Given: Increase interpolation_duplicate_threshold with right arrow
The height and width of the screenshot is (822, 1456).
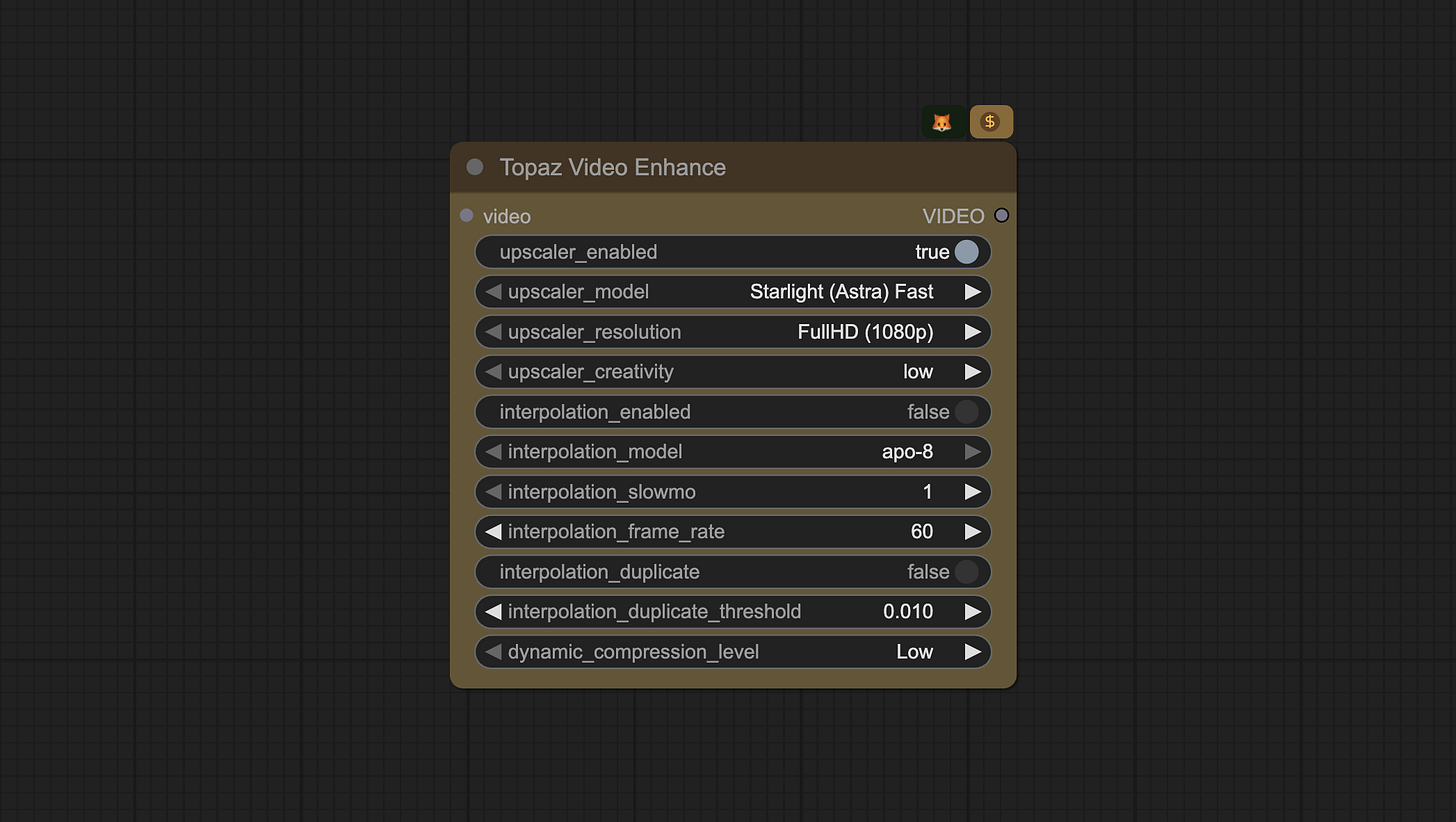Looking at the screenshot, I should (x=972, y=612).
